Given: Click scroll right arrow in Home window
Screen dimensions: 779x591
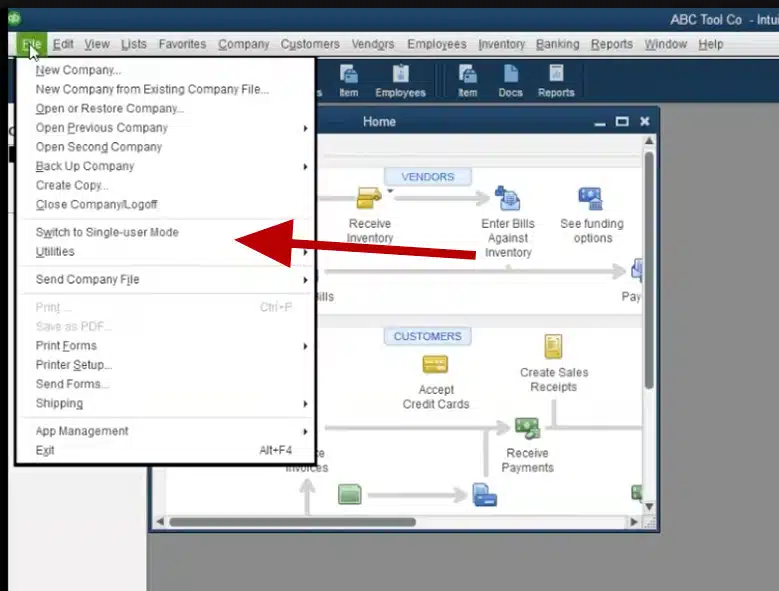Looking at the screenshot, I should tap(634, 522).
